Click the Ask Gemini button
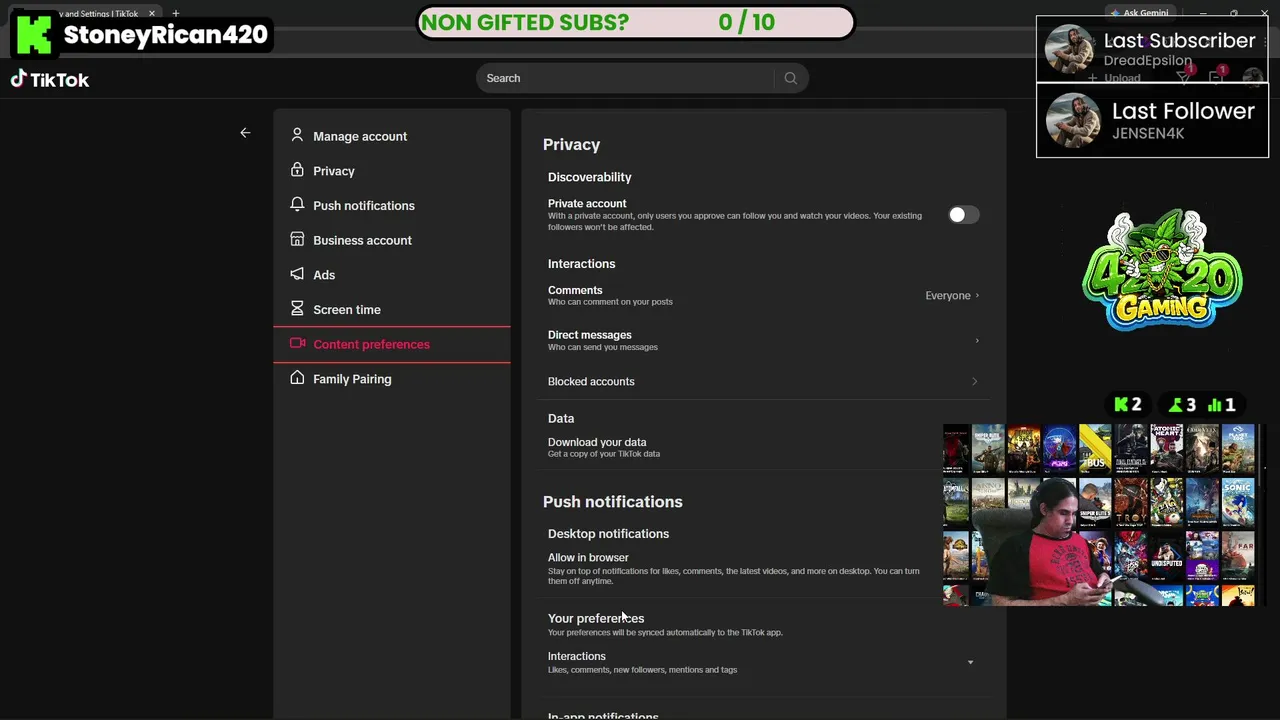This screenshot has height=720, width=1280. coord(1140,13)
